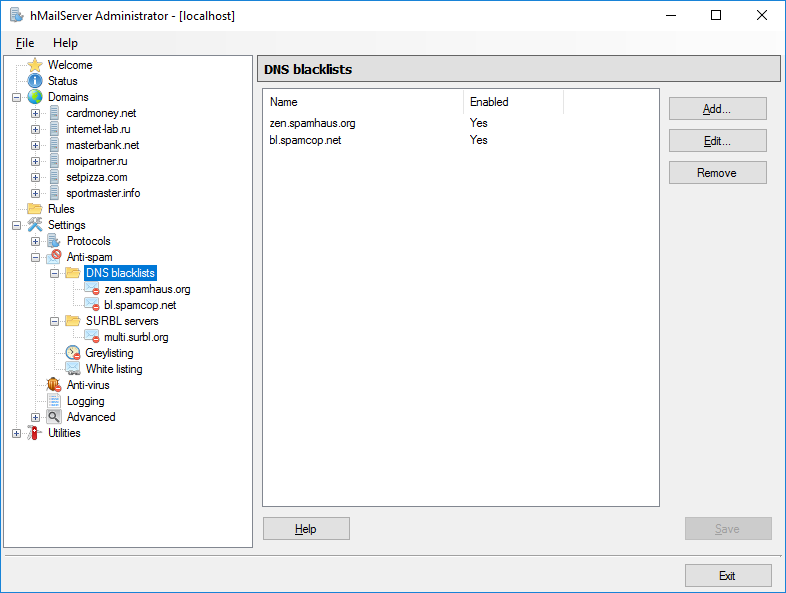Click the multi.surbl.org envelope icon
The height and width of the screenshot is (593, 786).
(x=92, y=337)
